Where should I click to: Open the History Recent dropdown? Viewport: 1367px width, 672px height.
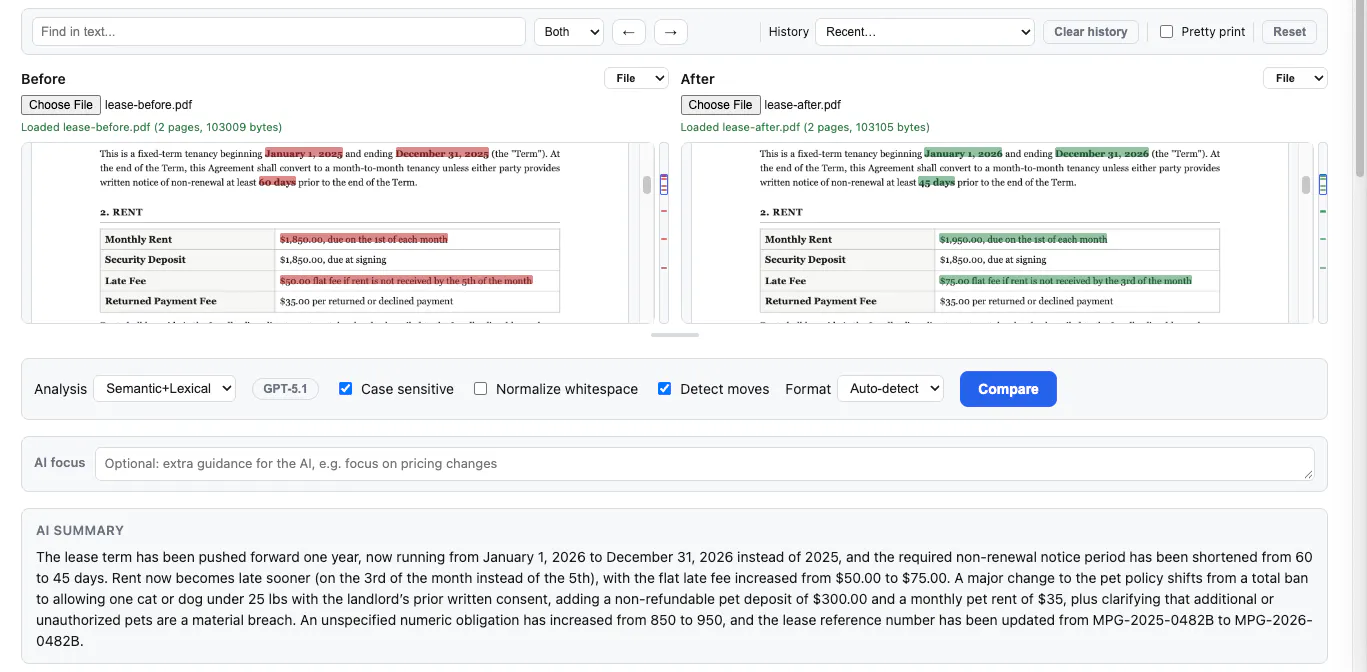925,32
